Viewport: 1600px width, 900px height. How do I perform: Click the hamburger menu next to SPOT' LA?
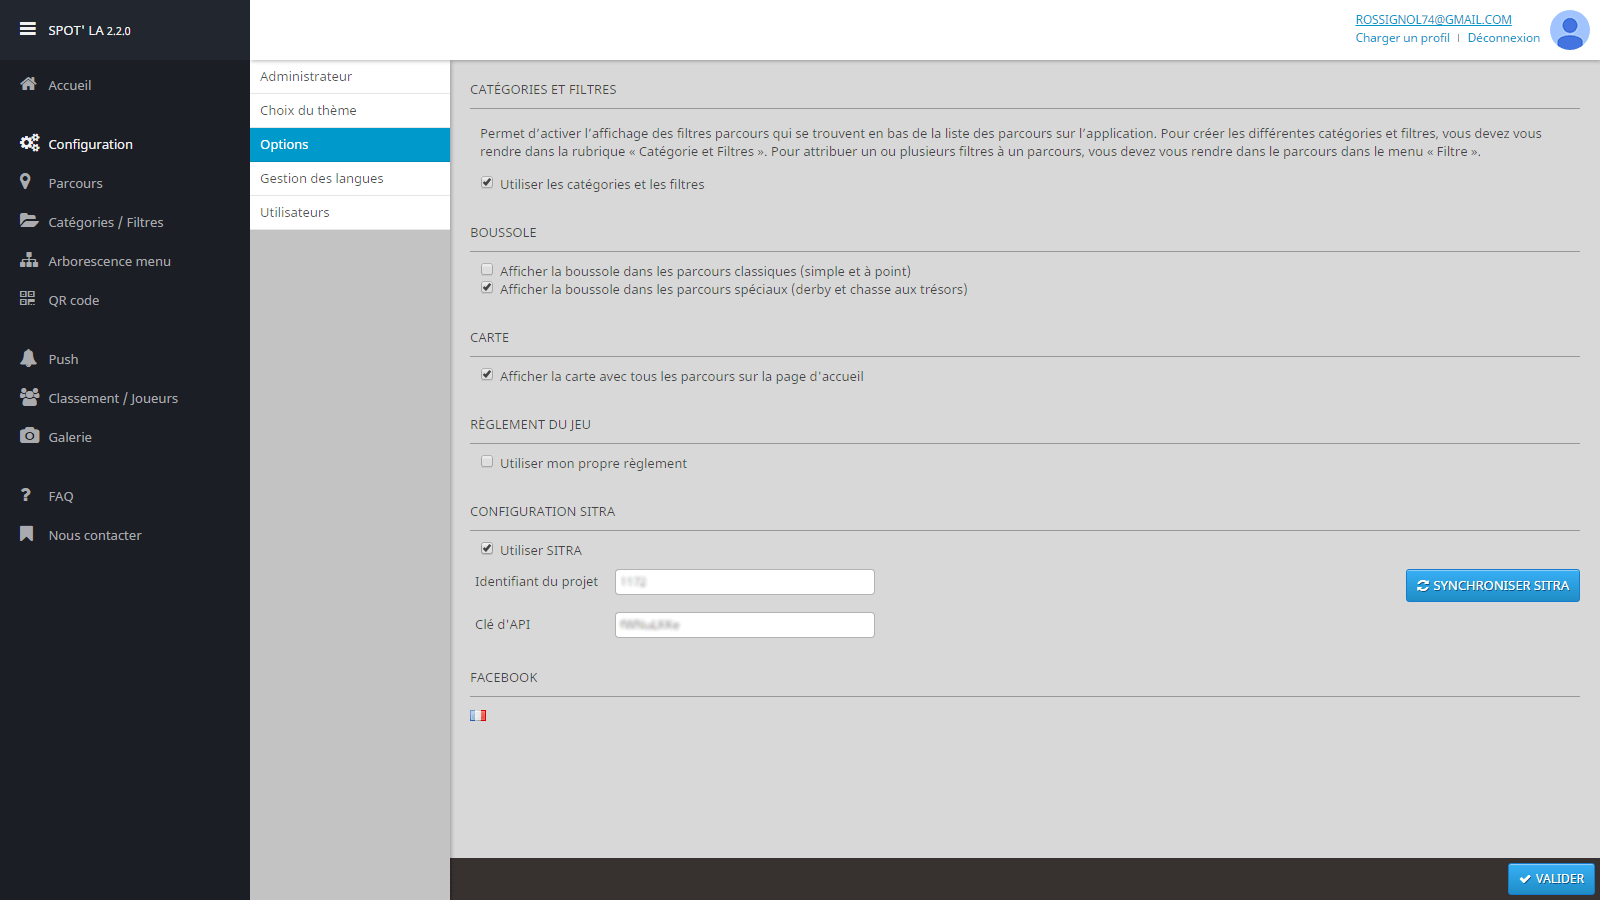click(28, 28)
